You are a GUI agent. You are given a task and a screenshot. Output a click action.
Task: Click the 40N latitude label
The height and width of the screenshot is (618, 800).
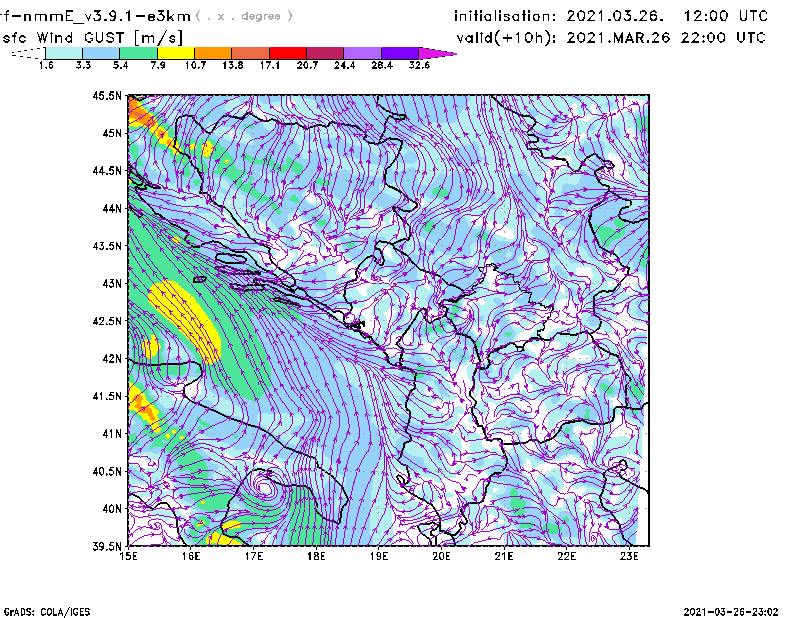(x=112, y=509)
